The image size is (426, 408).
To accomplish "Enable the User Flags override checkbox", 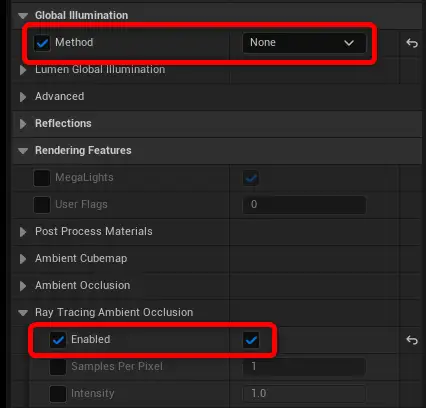I will (42, 205).
